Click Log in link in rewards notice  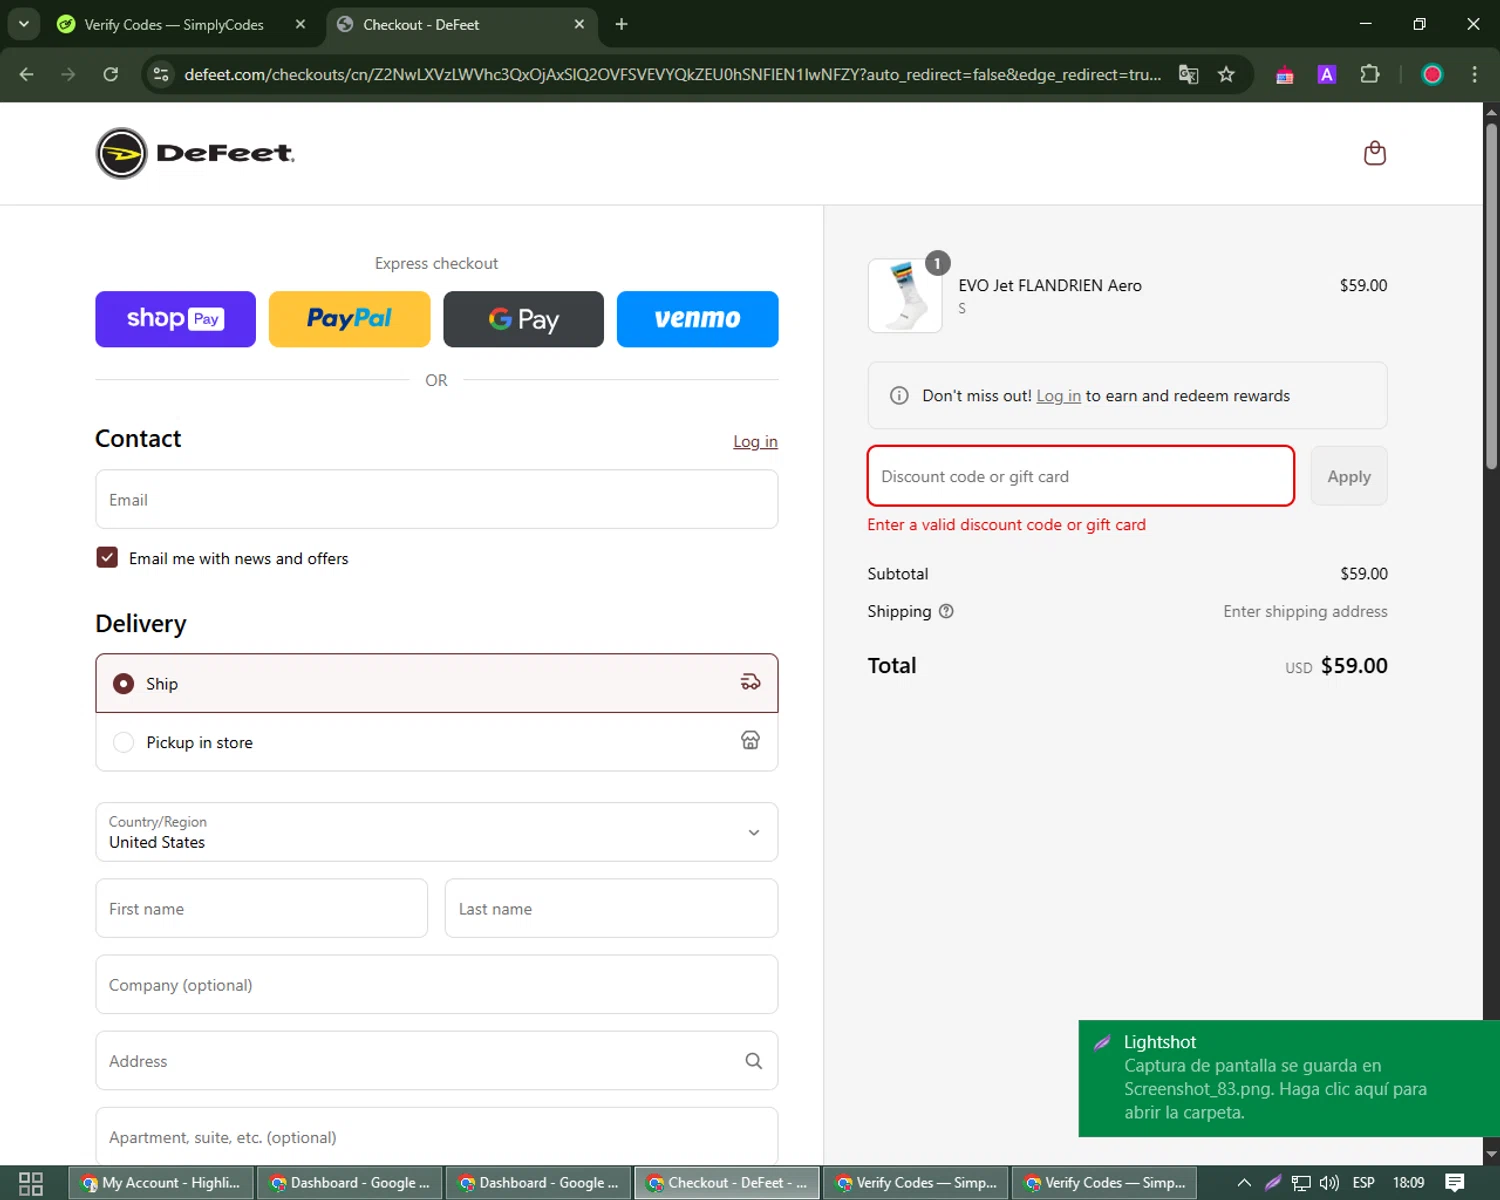click(x=1058, y=396)
